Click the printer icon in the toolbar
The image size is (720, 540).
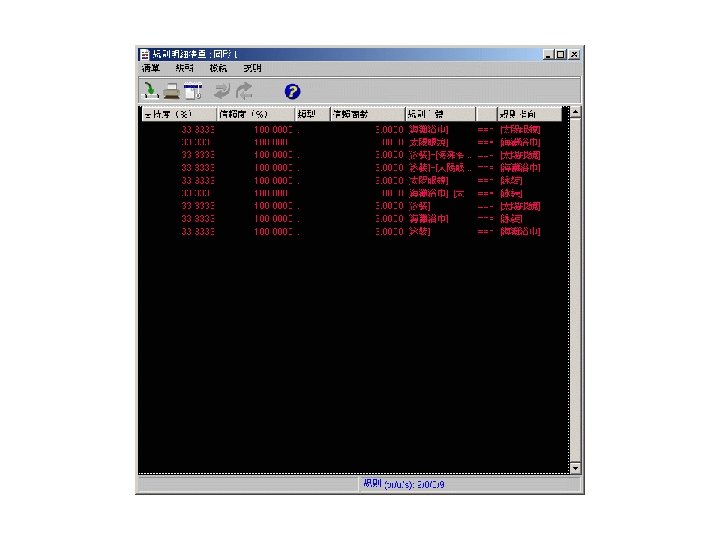coord(172,91)
